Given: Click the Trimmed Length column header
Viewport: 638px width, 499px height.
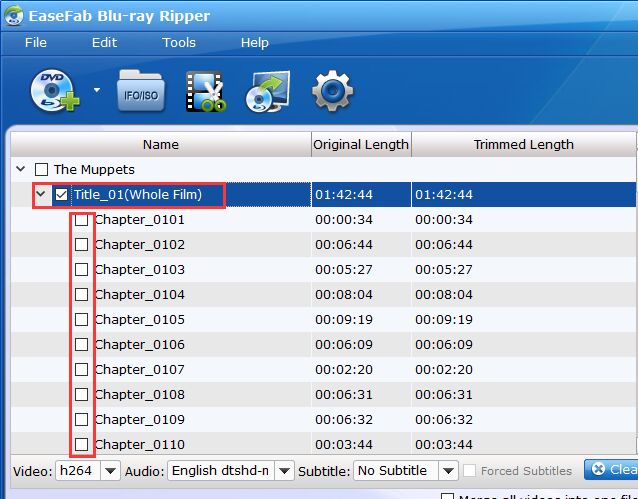Looking at the screenshot, I should 524,144.
